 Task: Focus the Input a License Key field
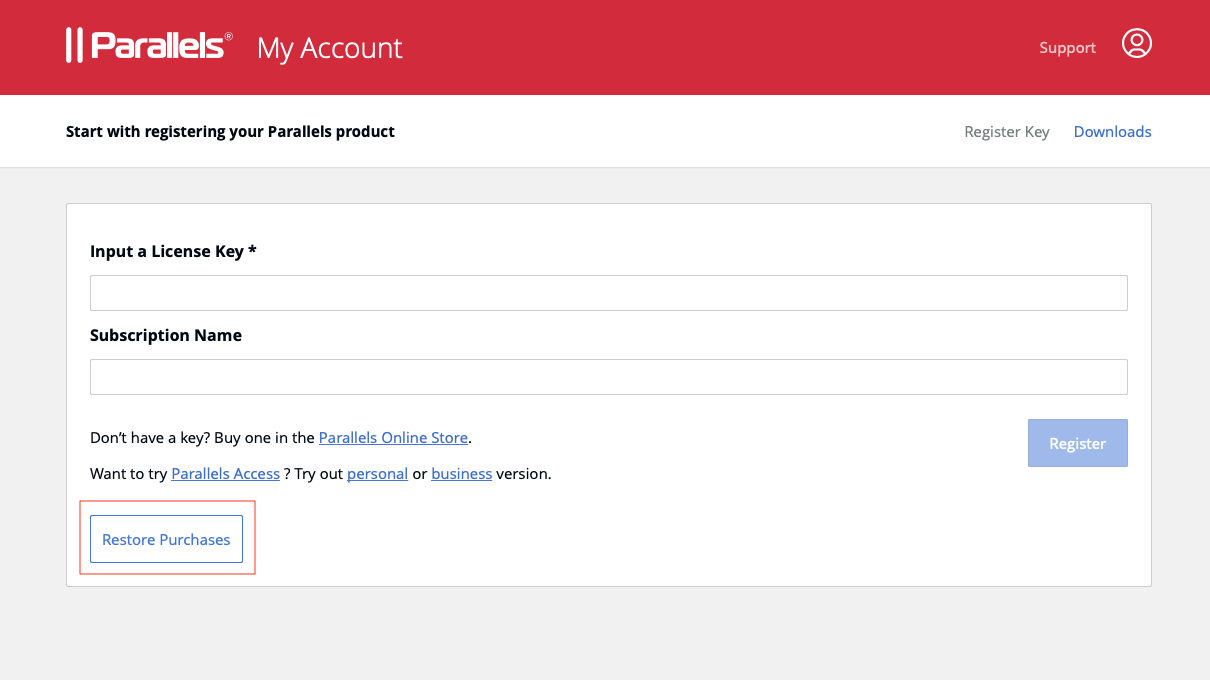click(x=608, y=293)
